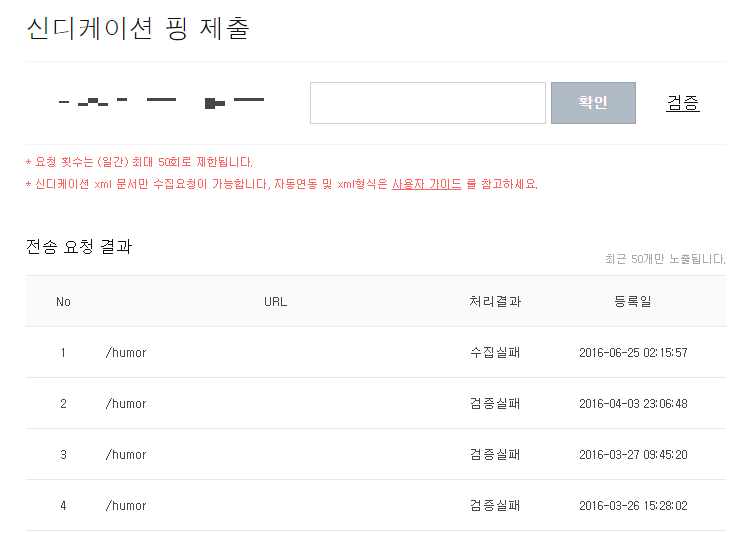The width and height of the screenshot is (732, 533).
Task: Click /humor URL in row 1
Action: [x=126, y=353]
